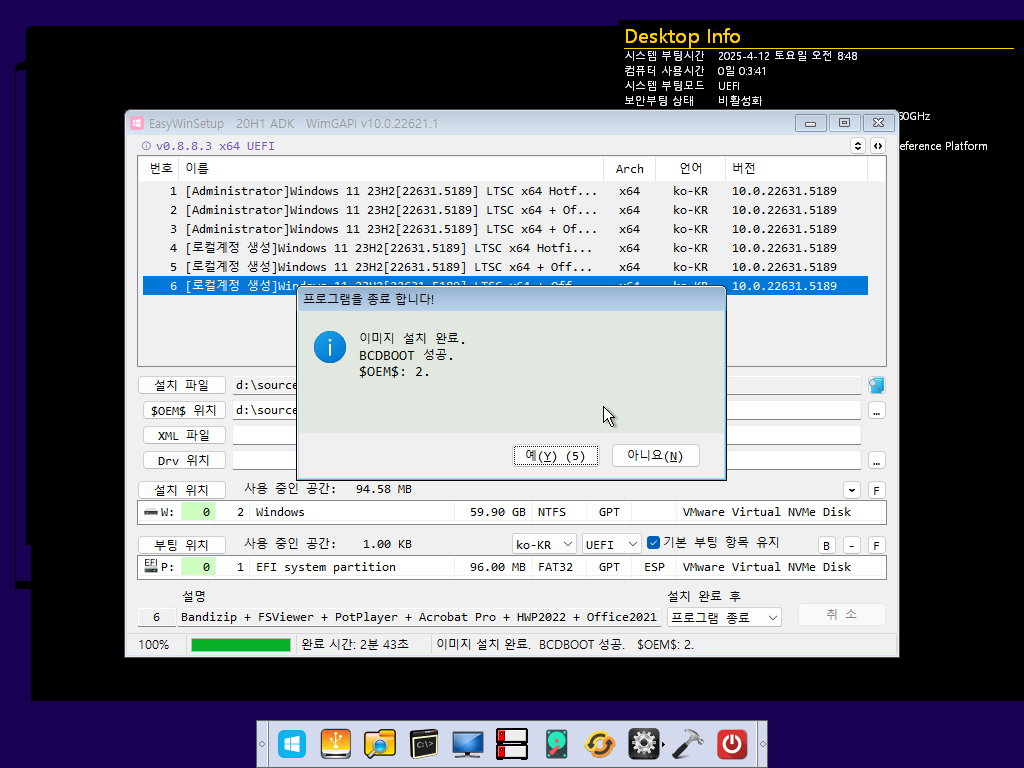Image resolution: width=1024 pixels, height=768 pixels.
Task: Click the 버전 column header
Action: point(796,168)
